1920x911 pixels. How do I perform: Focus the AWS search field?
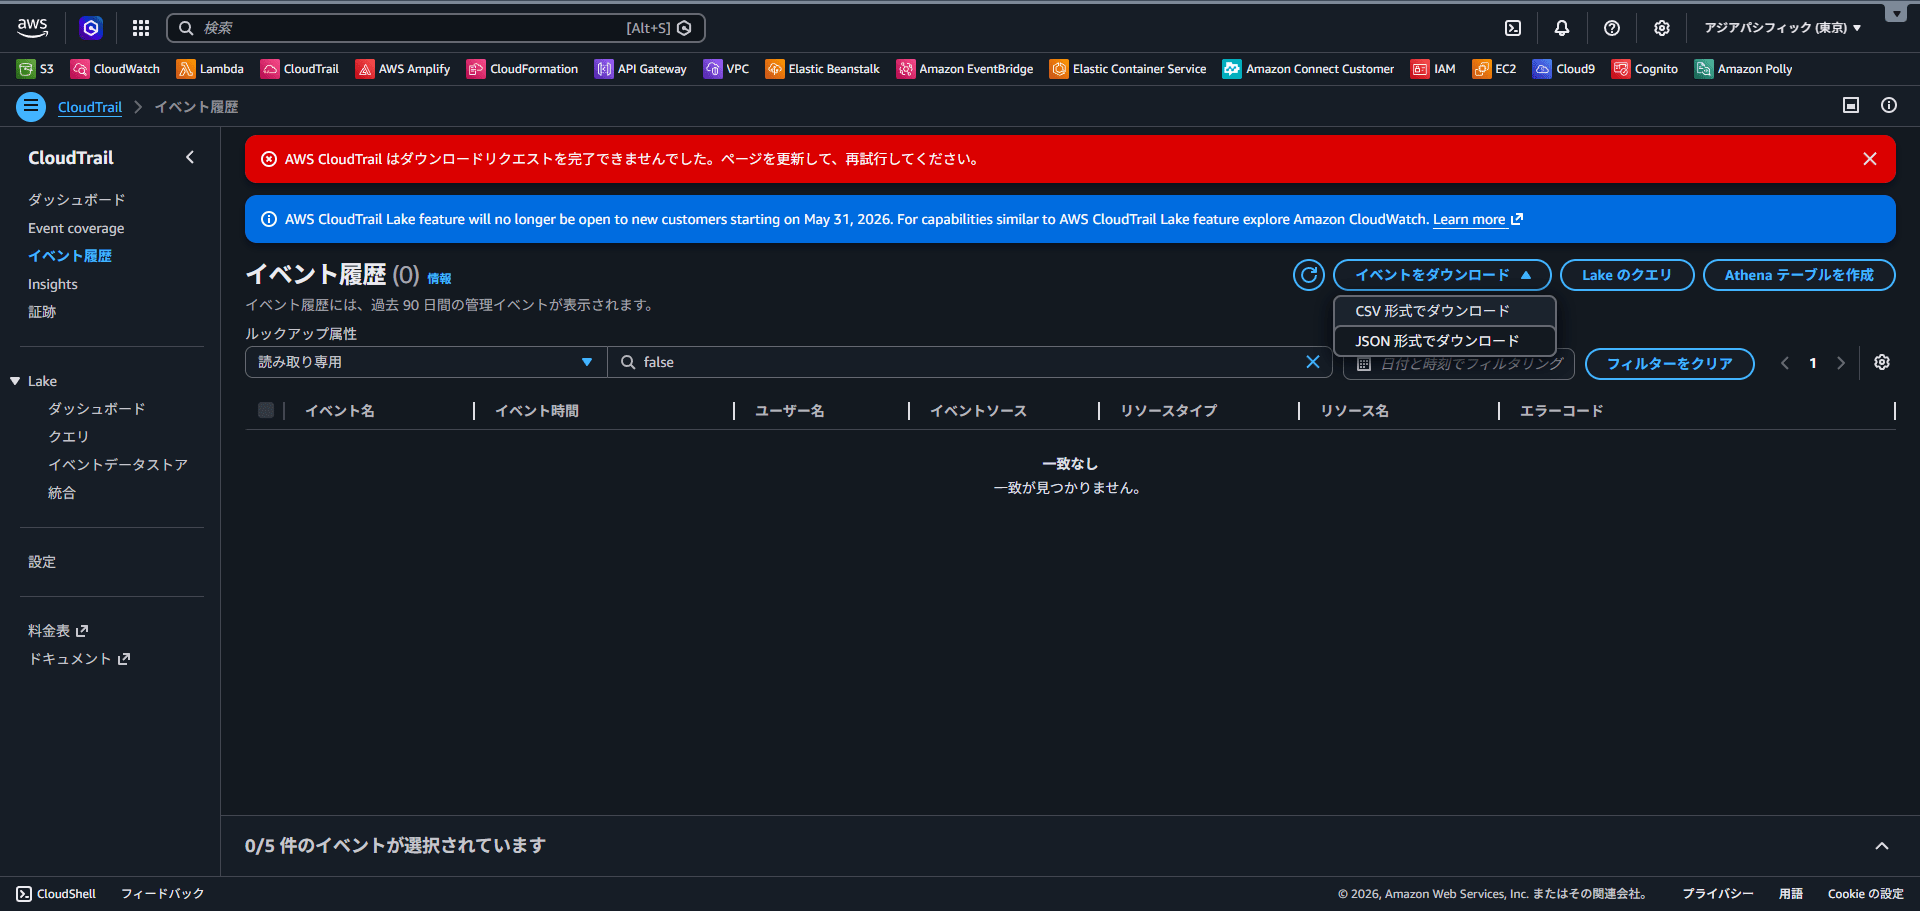(436, 28)
